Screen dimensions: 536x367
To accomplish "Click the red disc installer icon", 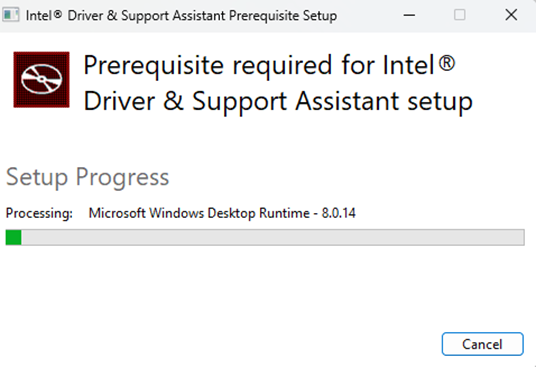I will pos(41,80).
